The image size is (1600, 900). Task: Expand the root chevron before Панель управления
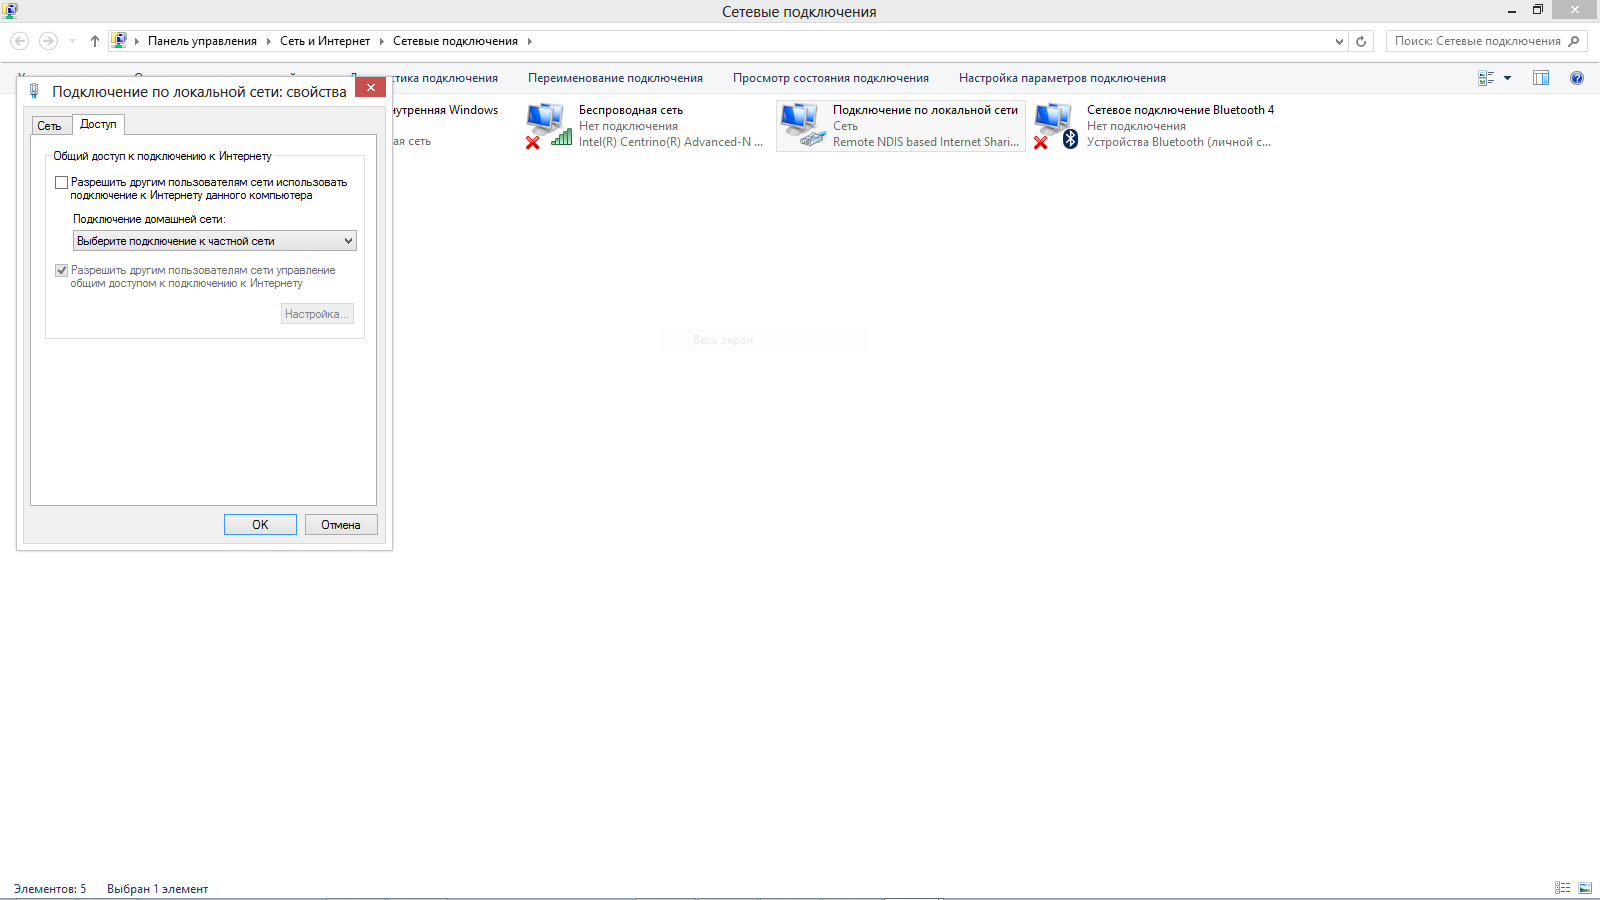click(137, 41)
